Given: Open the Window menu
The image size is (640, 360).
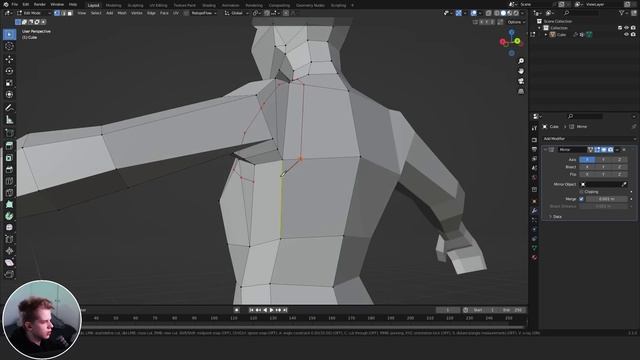Looking at the screenshot, I should pos(57,4).
